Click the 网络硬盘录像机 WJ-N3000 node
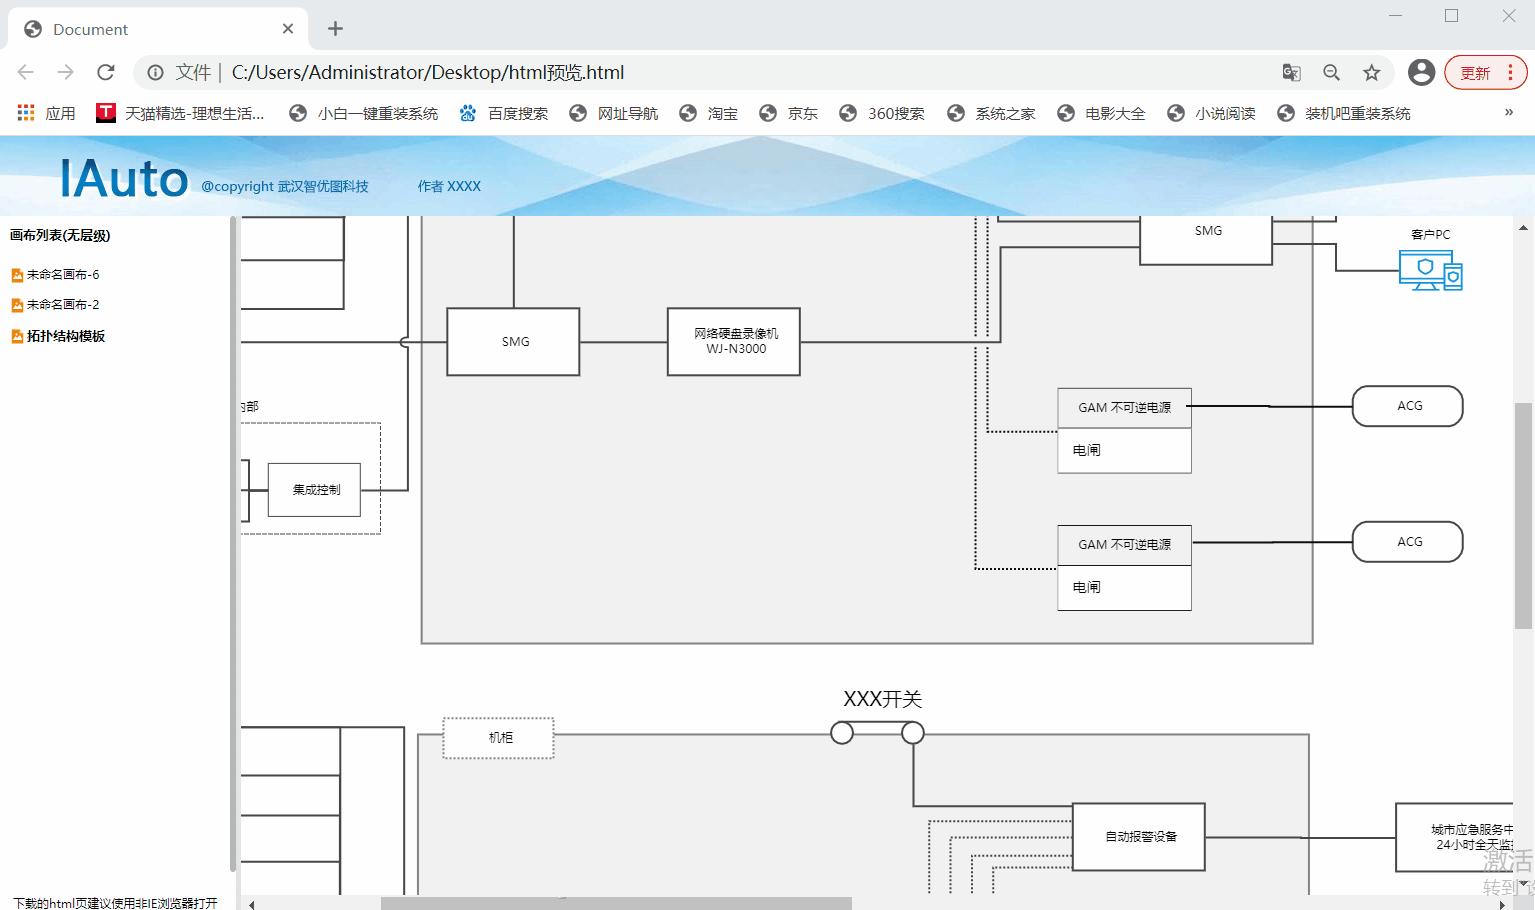 pyautogui.click(x=734, y=341)
